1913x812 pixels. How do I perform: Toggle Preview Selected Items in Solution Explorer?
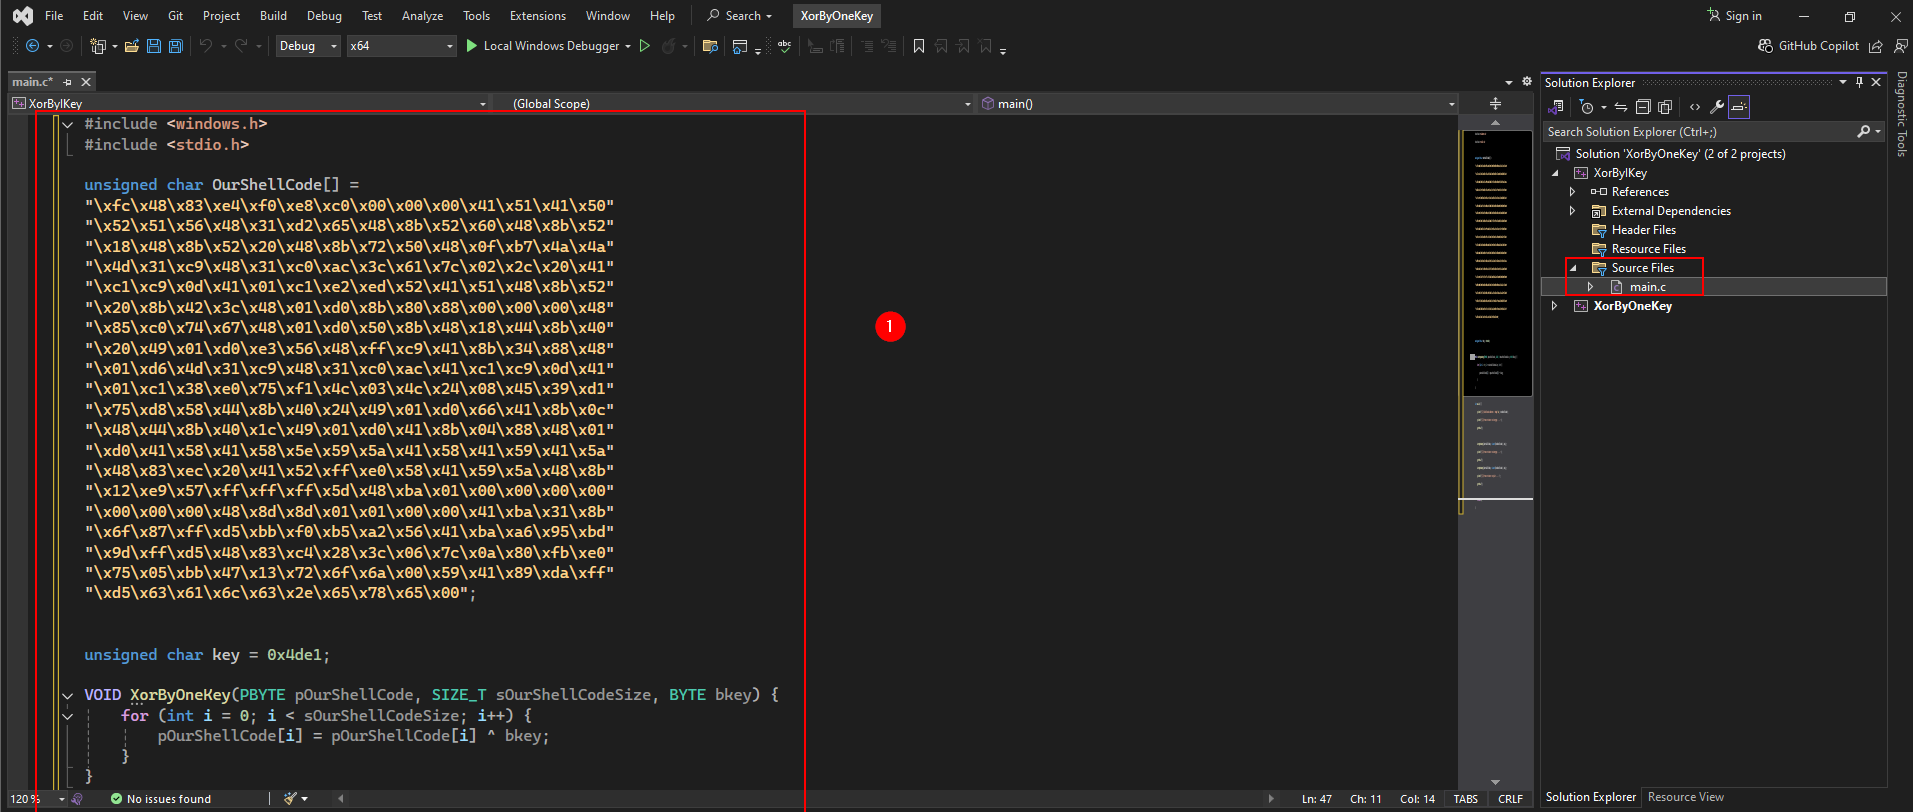(x=1739, y=107)
